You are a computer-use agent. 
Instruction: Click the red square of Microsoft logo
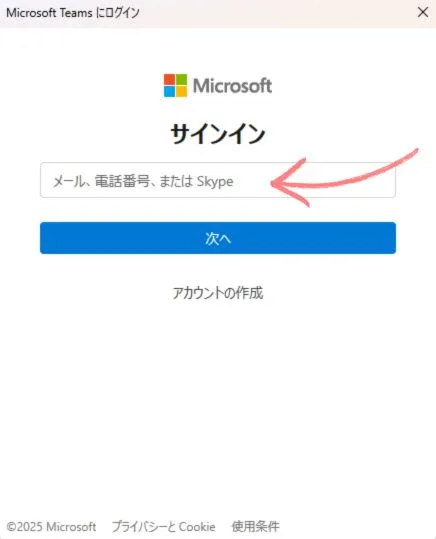169,79
